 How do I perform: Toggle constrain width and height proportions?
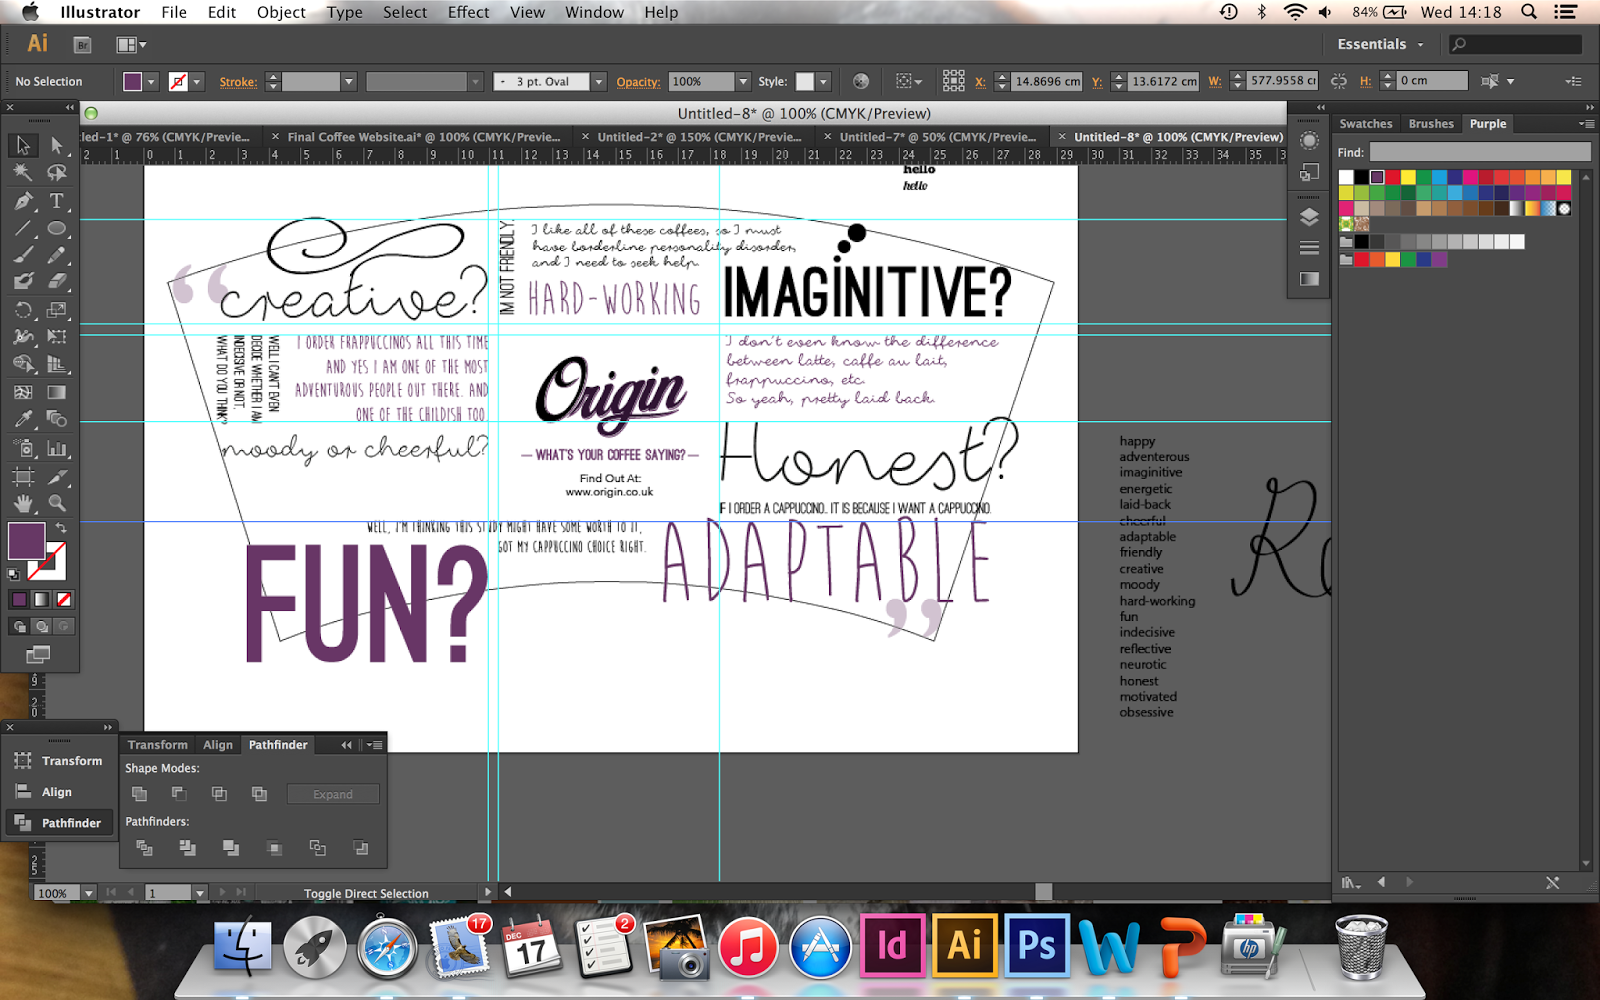point(1339,81)
